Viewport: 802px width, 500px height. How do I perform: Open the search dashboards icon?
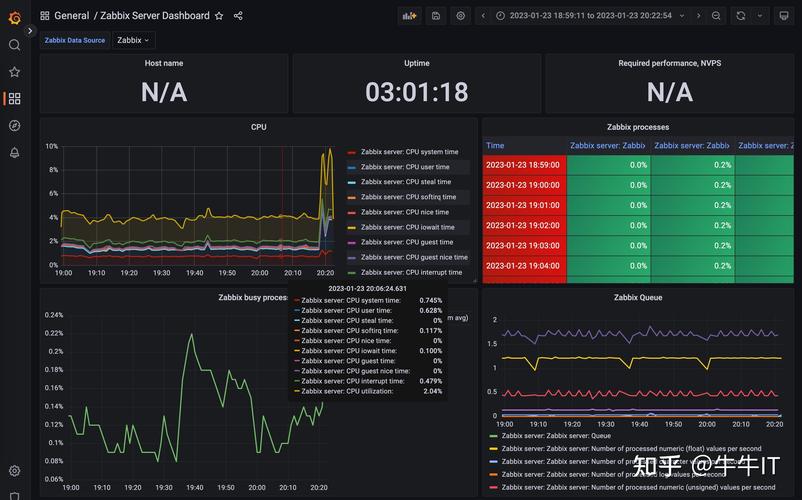[x=15, y=46]
